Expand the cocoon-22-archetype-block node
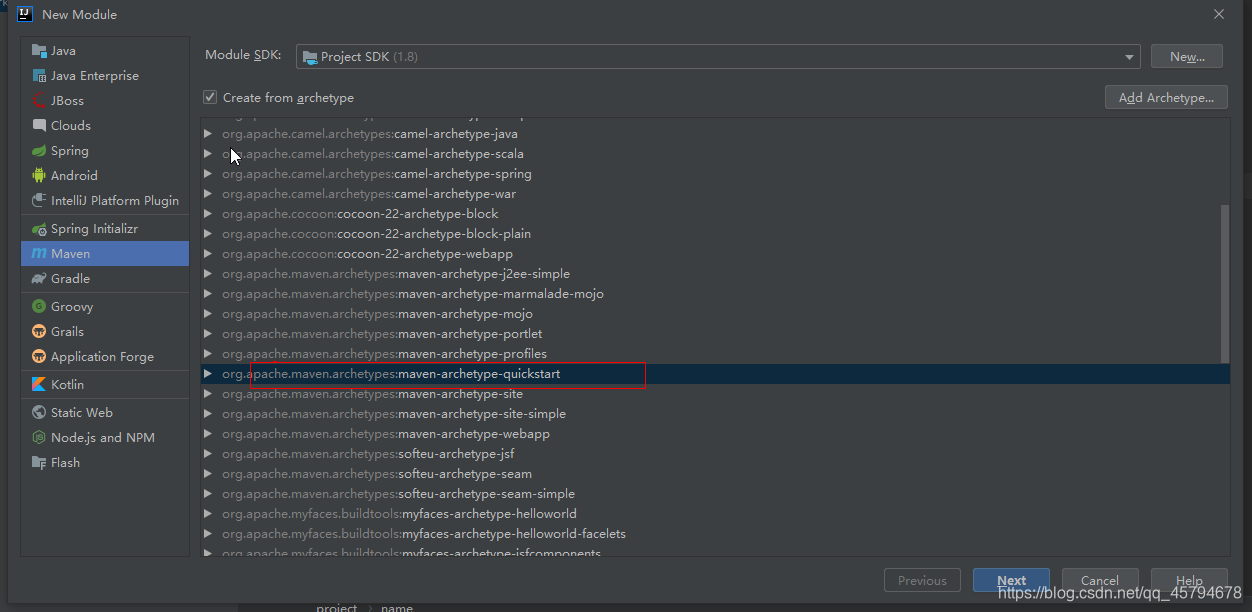The height and width of the screenshot is (612, 1252). point(208,214)
